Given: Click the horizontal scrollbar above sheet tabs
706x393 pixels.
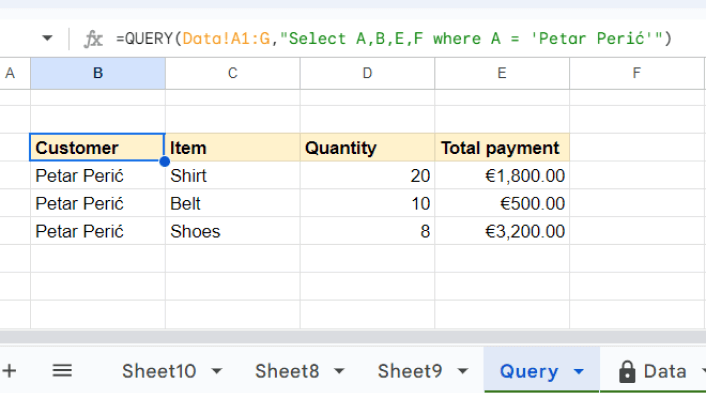Looking at the screenshot, I should [353, 337].
